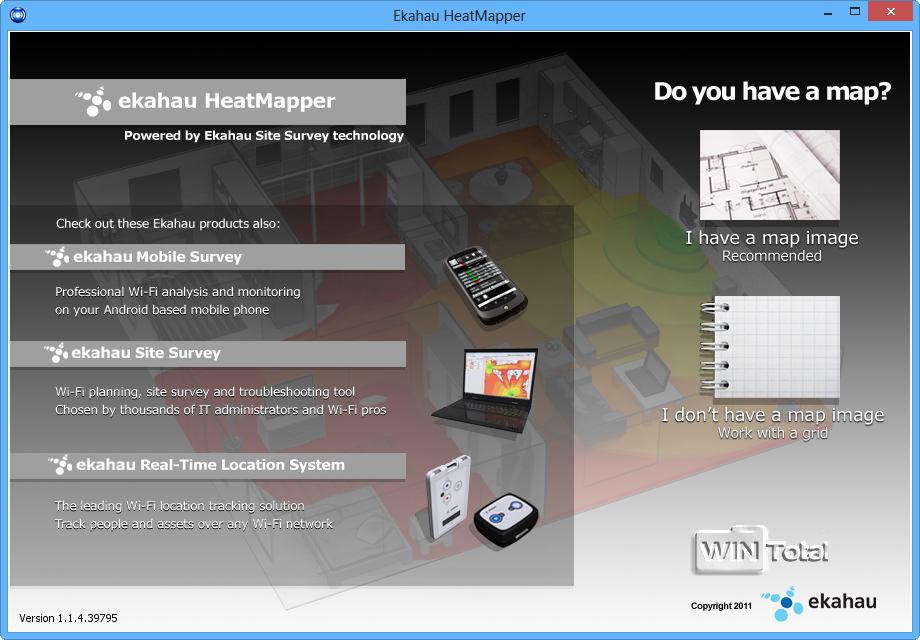Click the laptop Site Survey image
This screenshot has width=920, height=640.
pyautogui.click(x=486, y=390)
